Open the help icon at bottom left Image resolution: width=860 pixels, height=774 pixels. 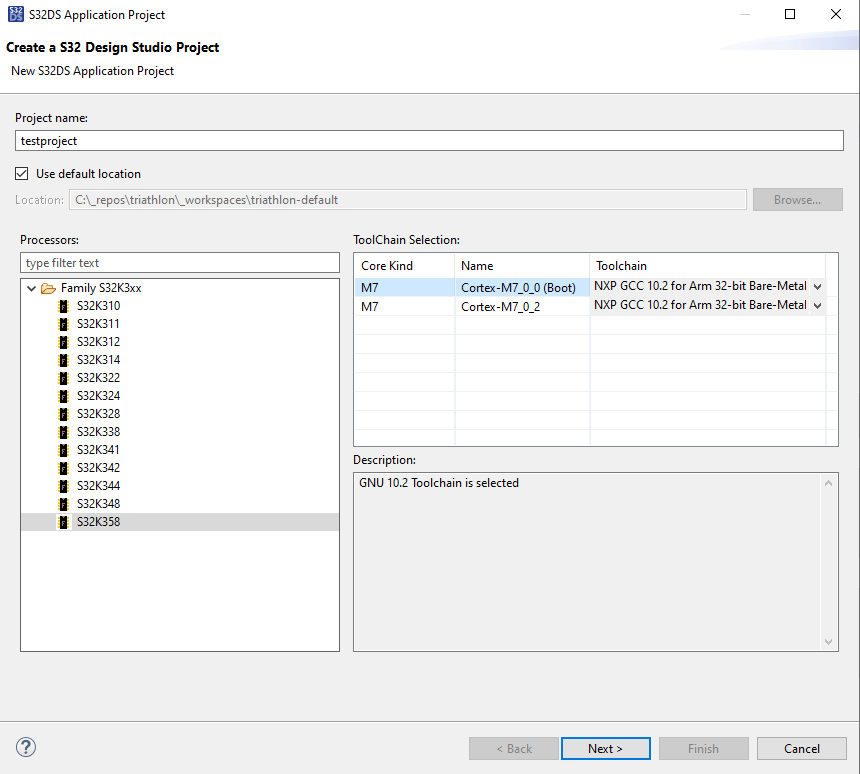tap(25, 747)
